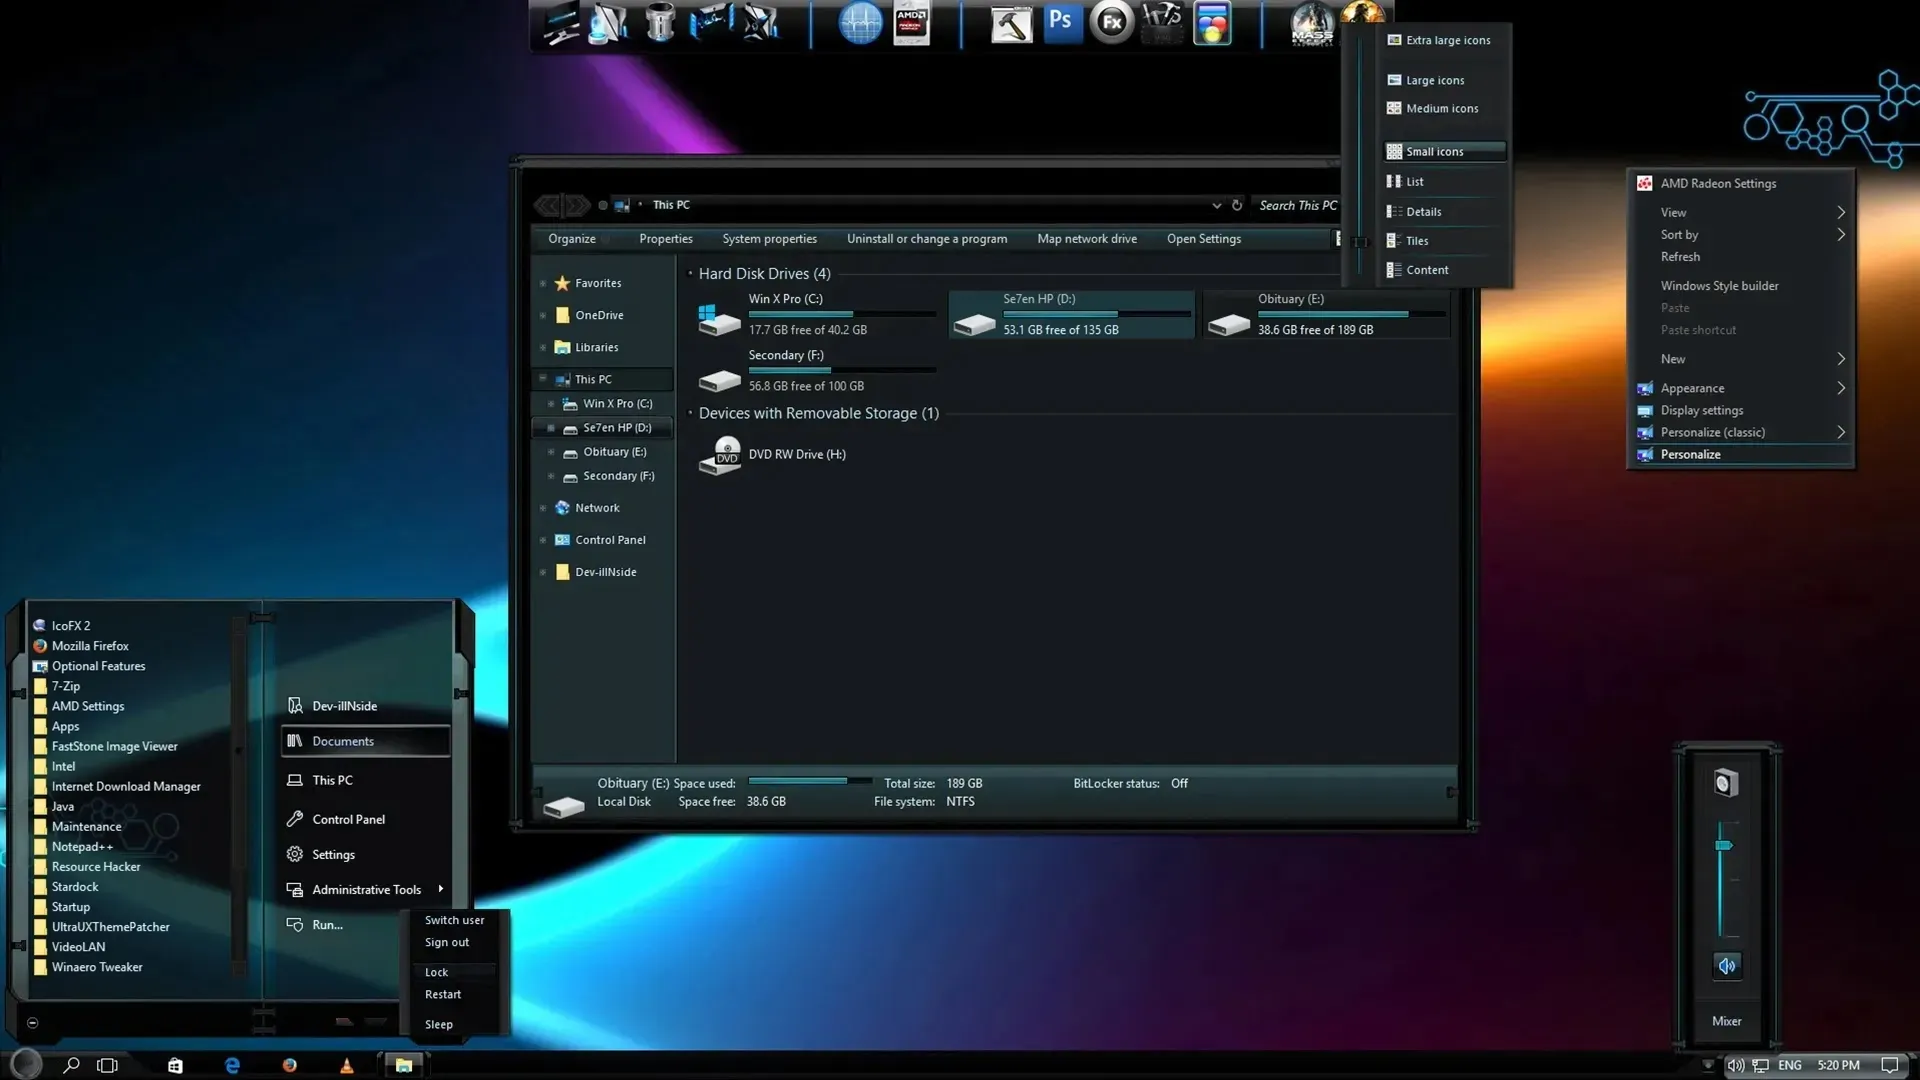Choose Large icons view
Screen dimensions: 1920x1080
pyautogui.click(x=1446, y=80)
